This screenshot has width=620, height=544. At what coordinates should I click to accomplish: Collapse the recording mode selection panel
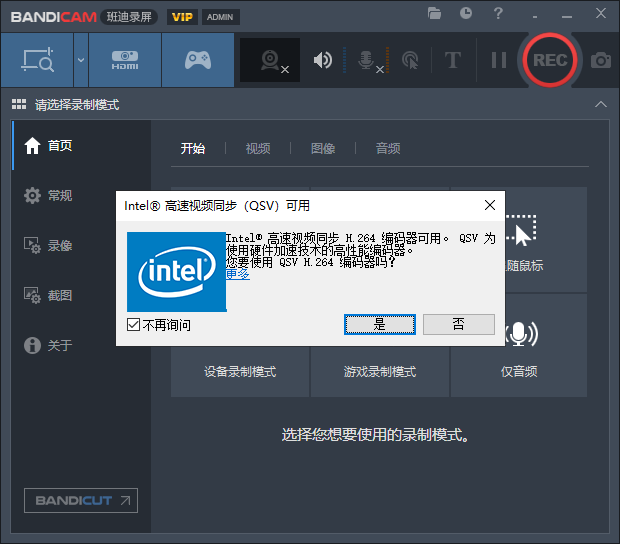coord(600,104)
